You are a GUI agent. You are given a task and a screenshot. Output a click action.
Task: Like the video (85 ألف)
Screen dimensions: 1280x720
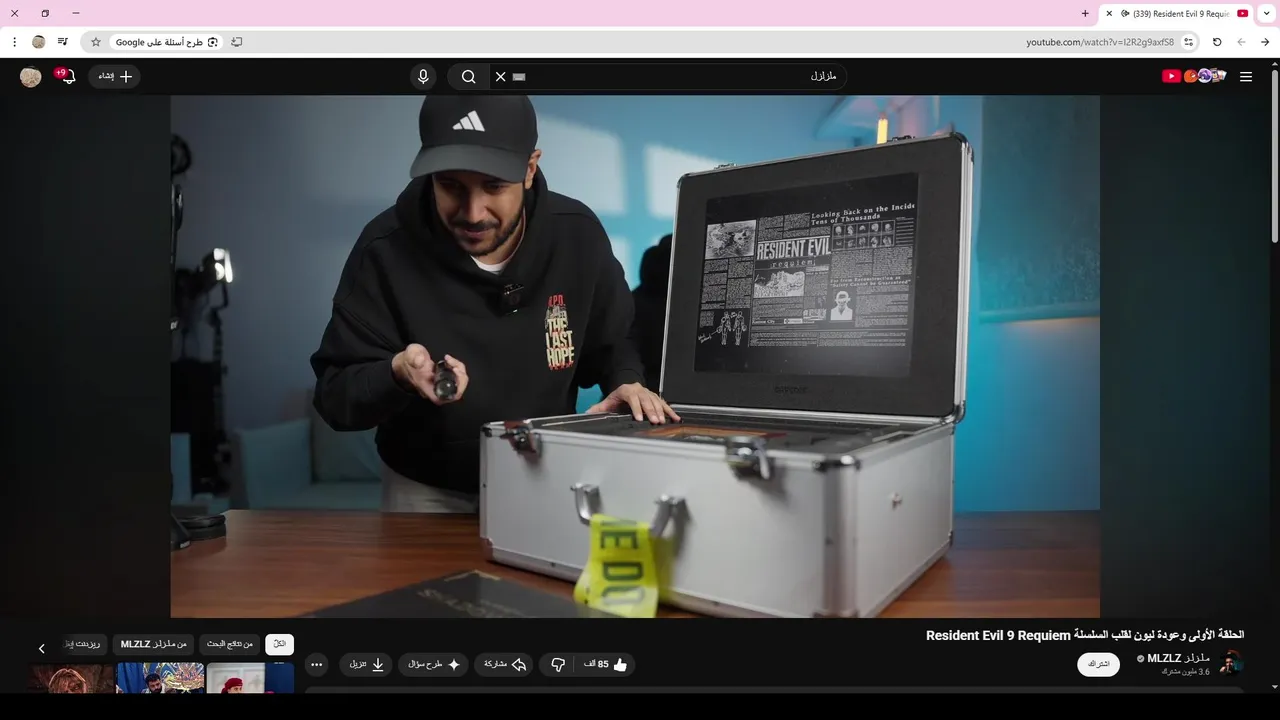605,664
